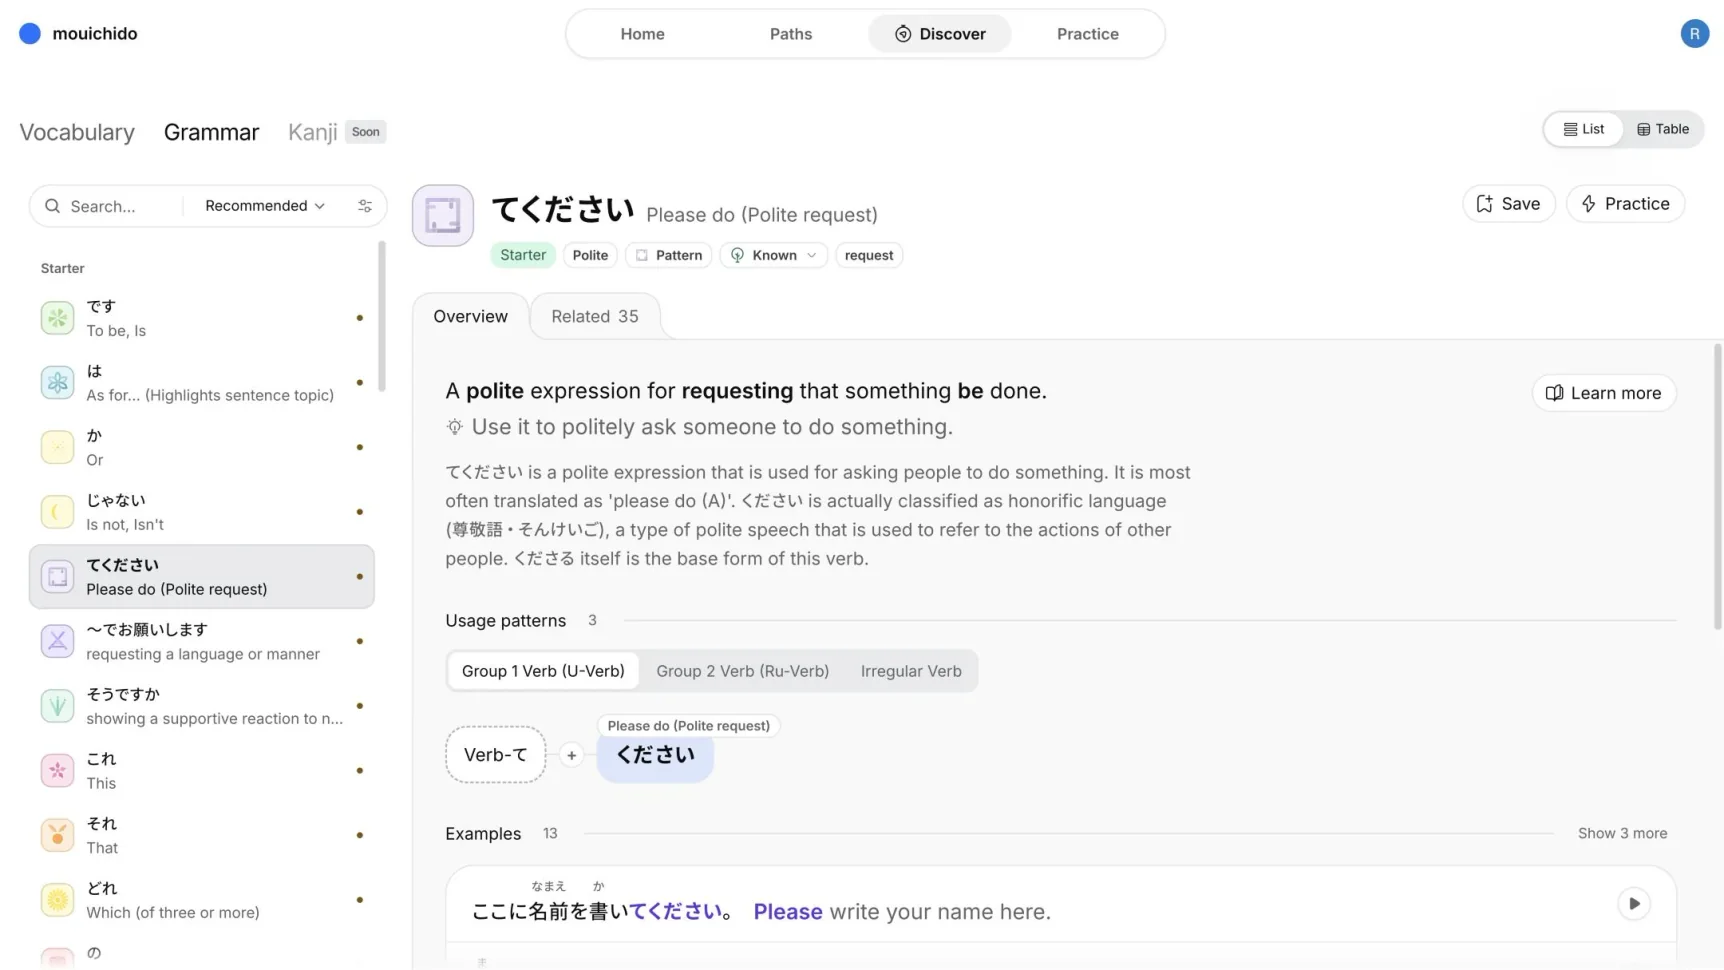Click the ください pattern chip
Viewport: 1724px width, 970px height.
[x=655, y=756]
